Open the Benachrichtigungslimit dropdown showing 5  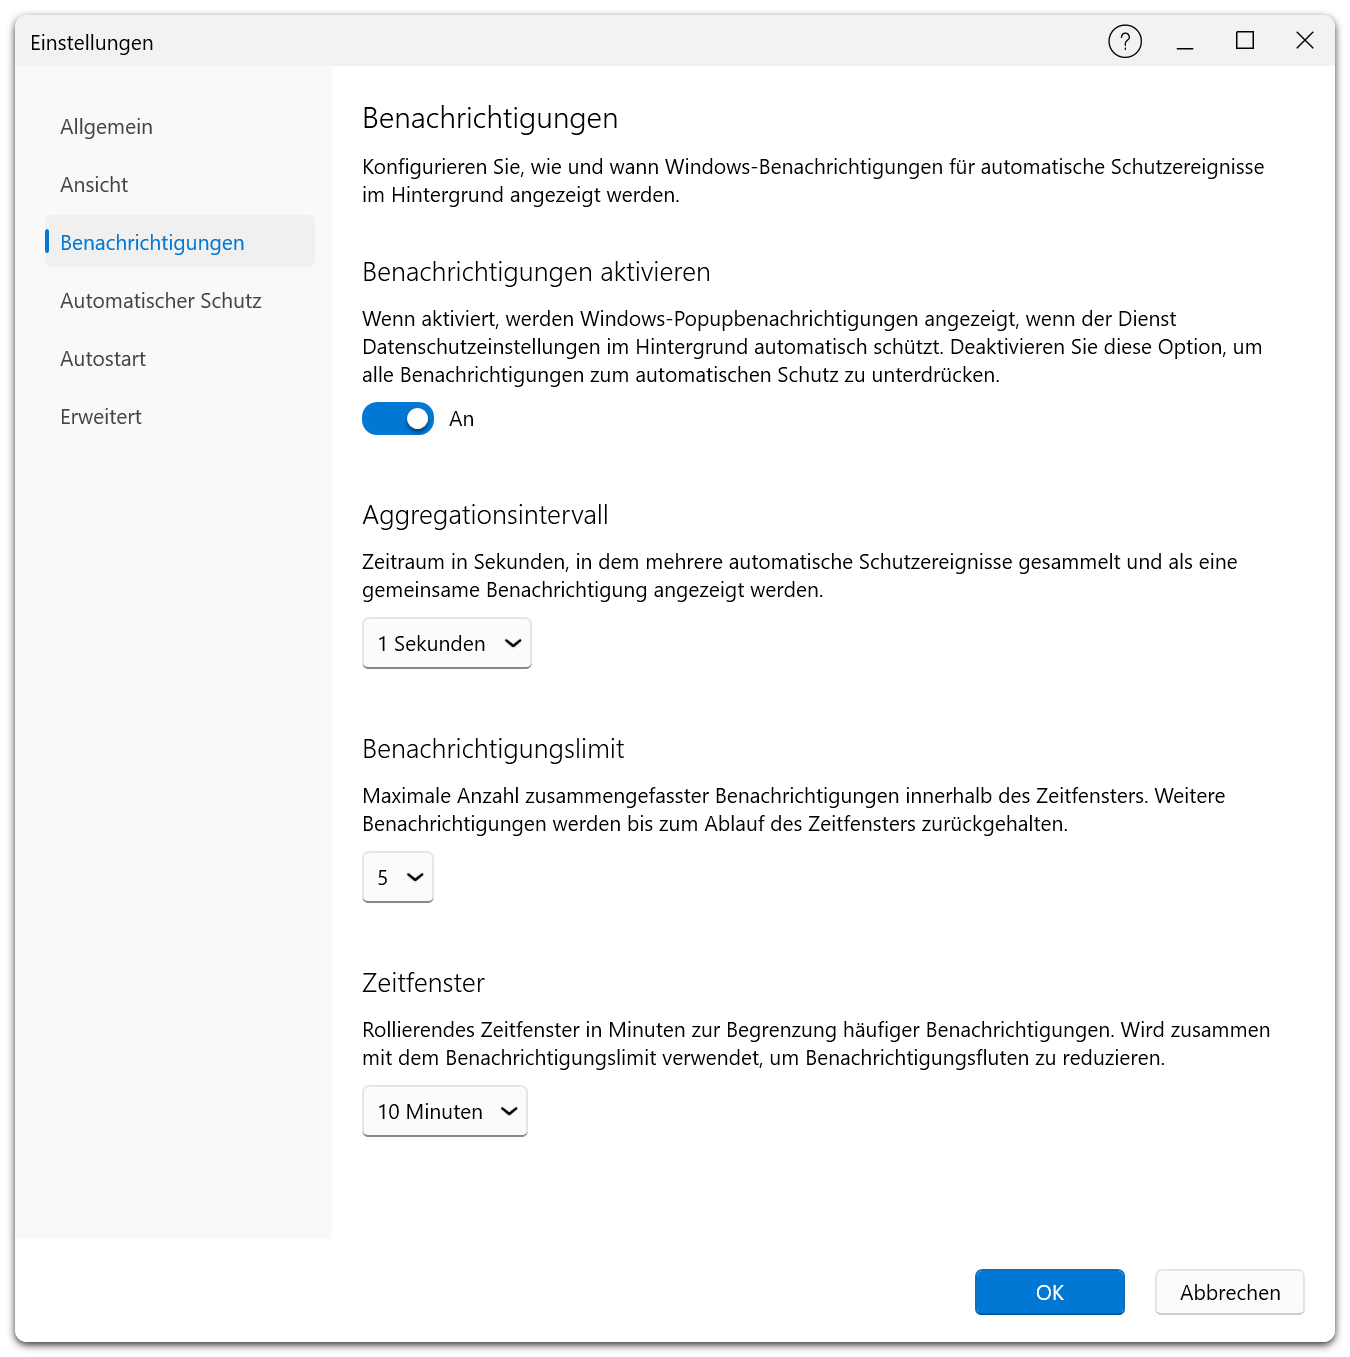(398, 877)
